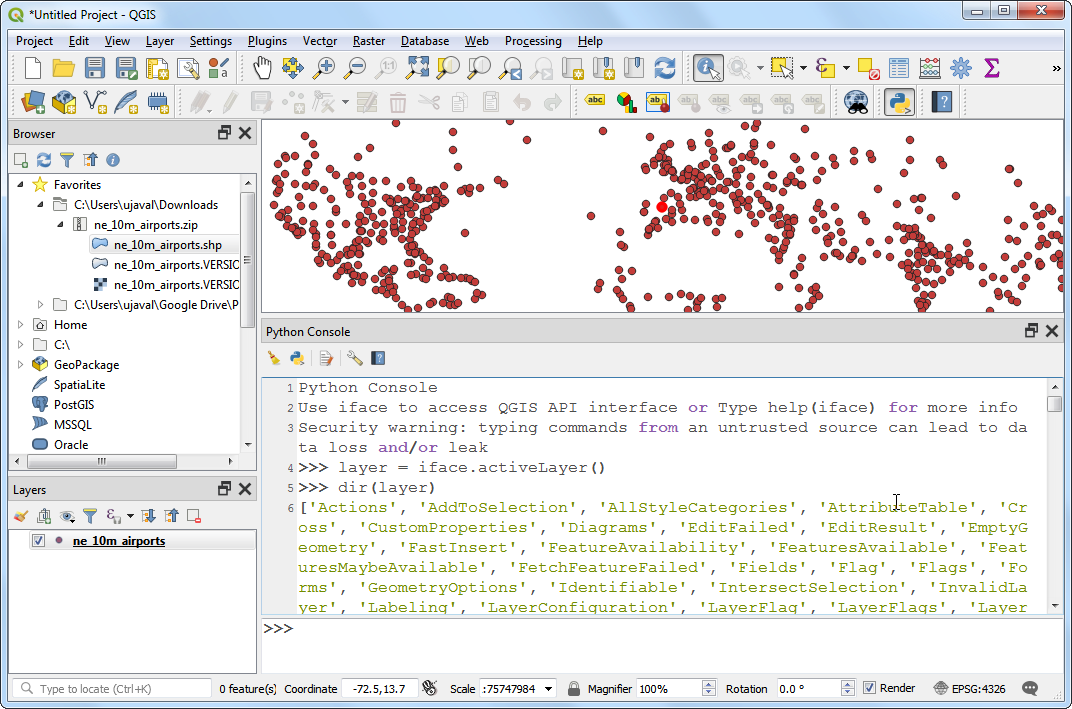Image resolution: width=1072 pixels, height=709 pixels.
Task: Select the Identify Features tool
Action: tap(708, 68)
